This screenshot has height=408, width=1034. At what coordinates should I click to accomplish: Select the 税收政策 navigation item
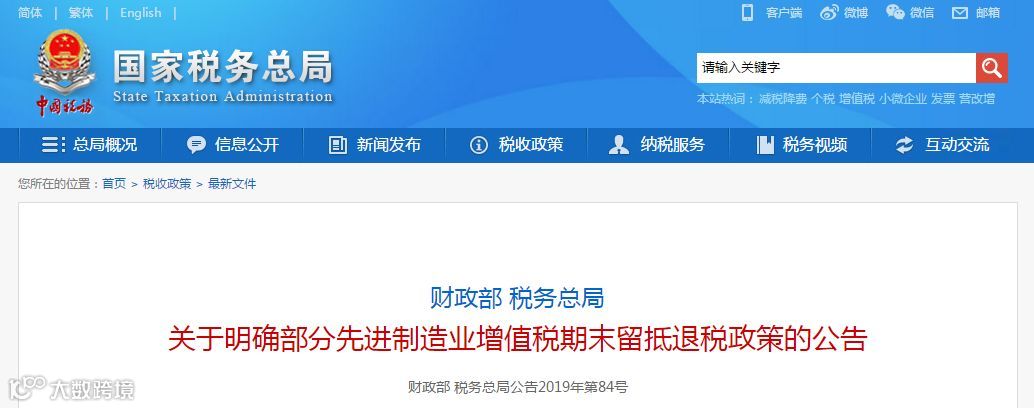pyautogui.click(x=516, y=145)
